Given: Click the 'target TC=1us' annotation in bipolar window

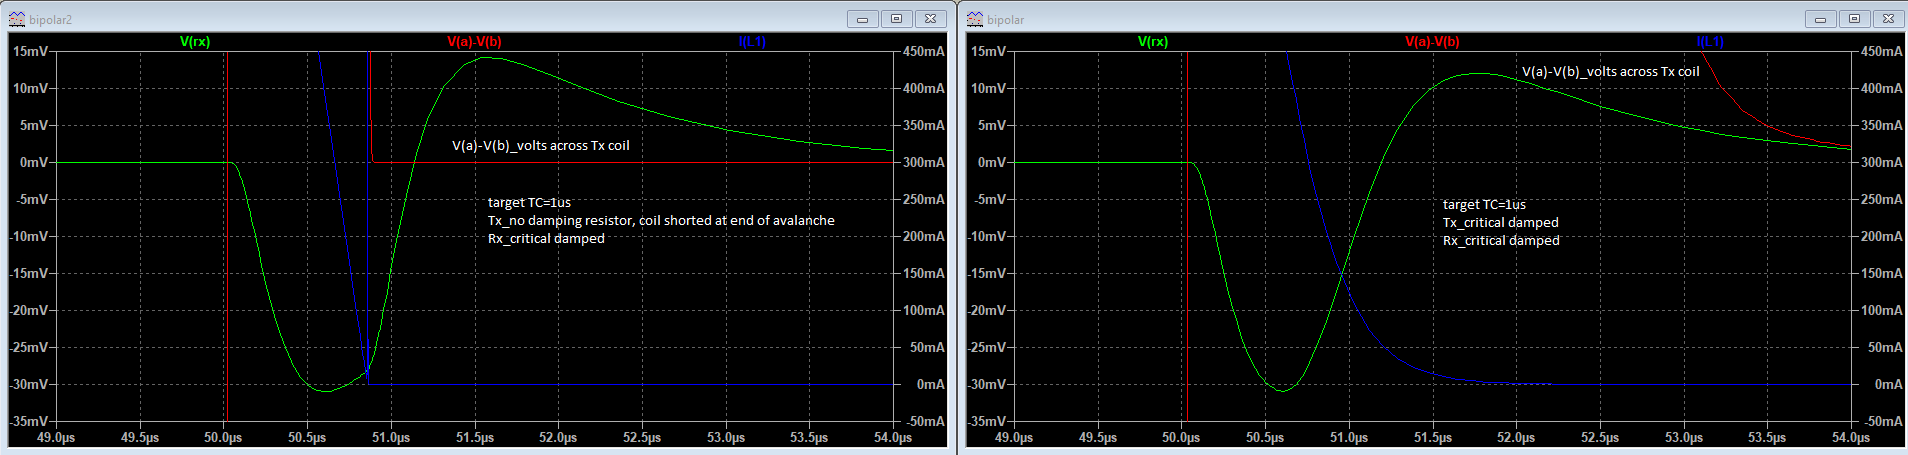Looking at the screenshot, I should click(1484, 205).
